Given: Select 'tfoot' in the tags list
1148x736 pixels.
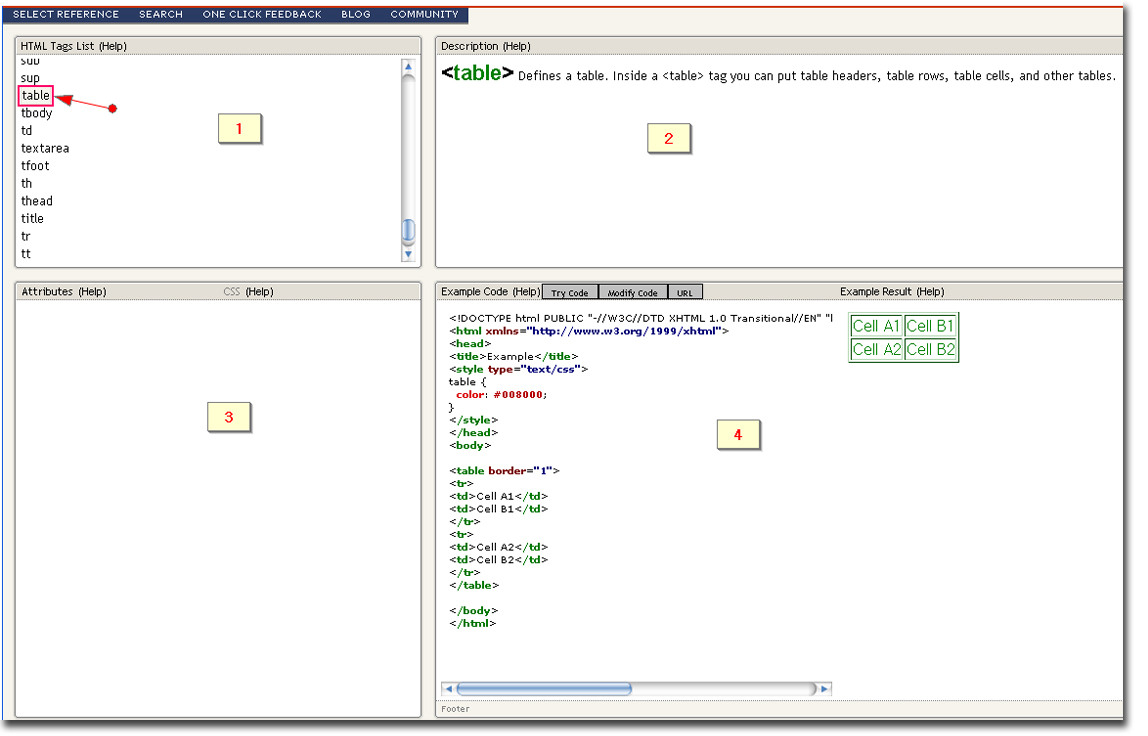Looking at the screenshot, I should point(35,166).
